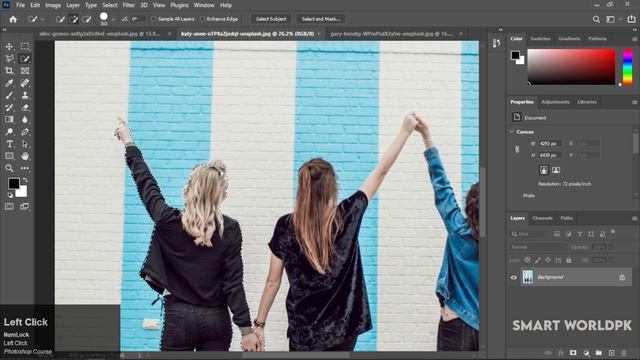
Task: Enable Sample All Layers checkbox
Action: pyautogui.click(x=154, y=19)
